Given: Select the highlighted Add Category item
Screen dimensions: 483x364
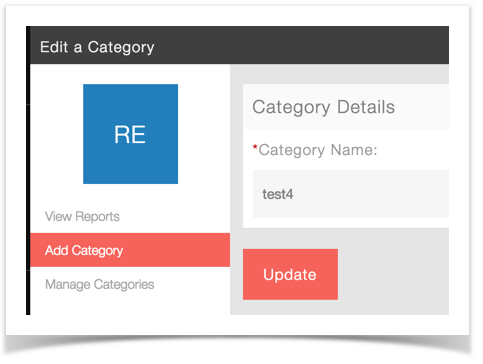Looking at the screenshot, I should [130, 250].
